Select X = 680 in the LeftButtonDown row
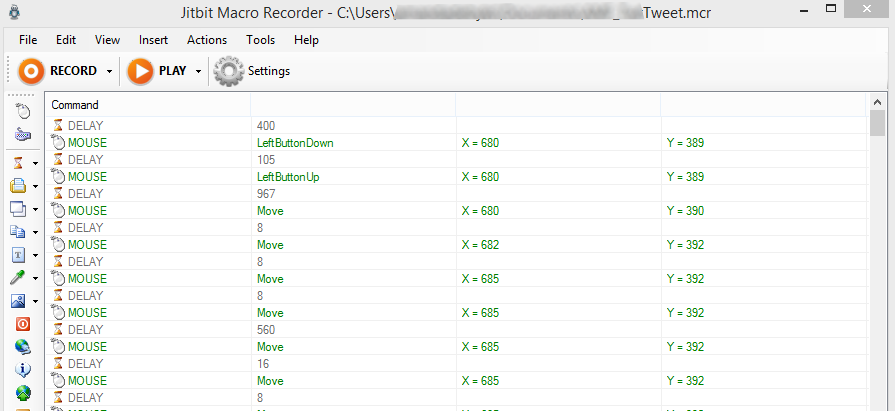This screenshot has height=411, width=895. coord(480,143)
